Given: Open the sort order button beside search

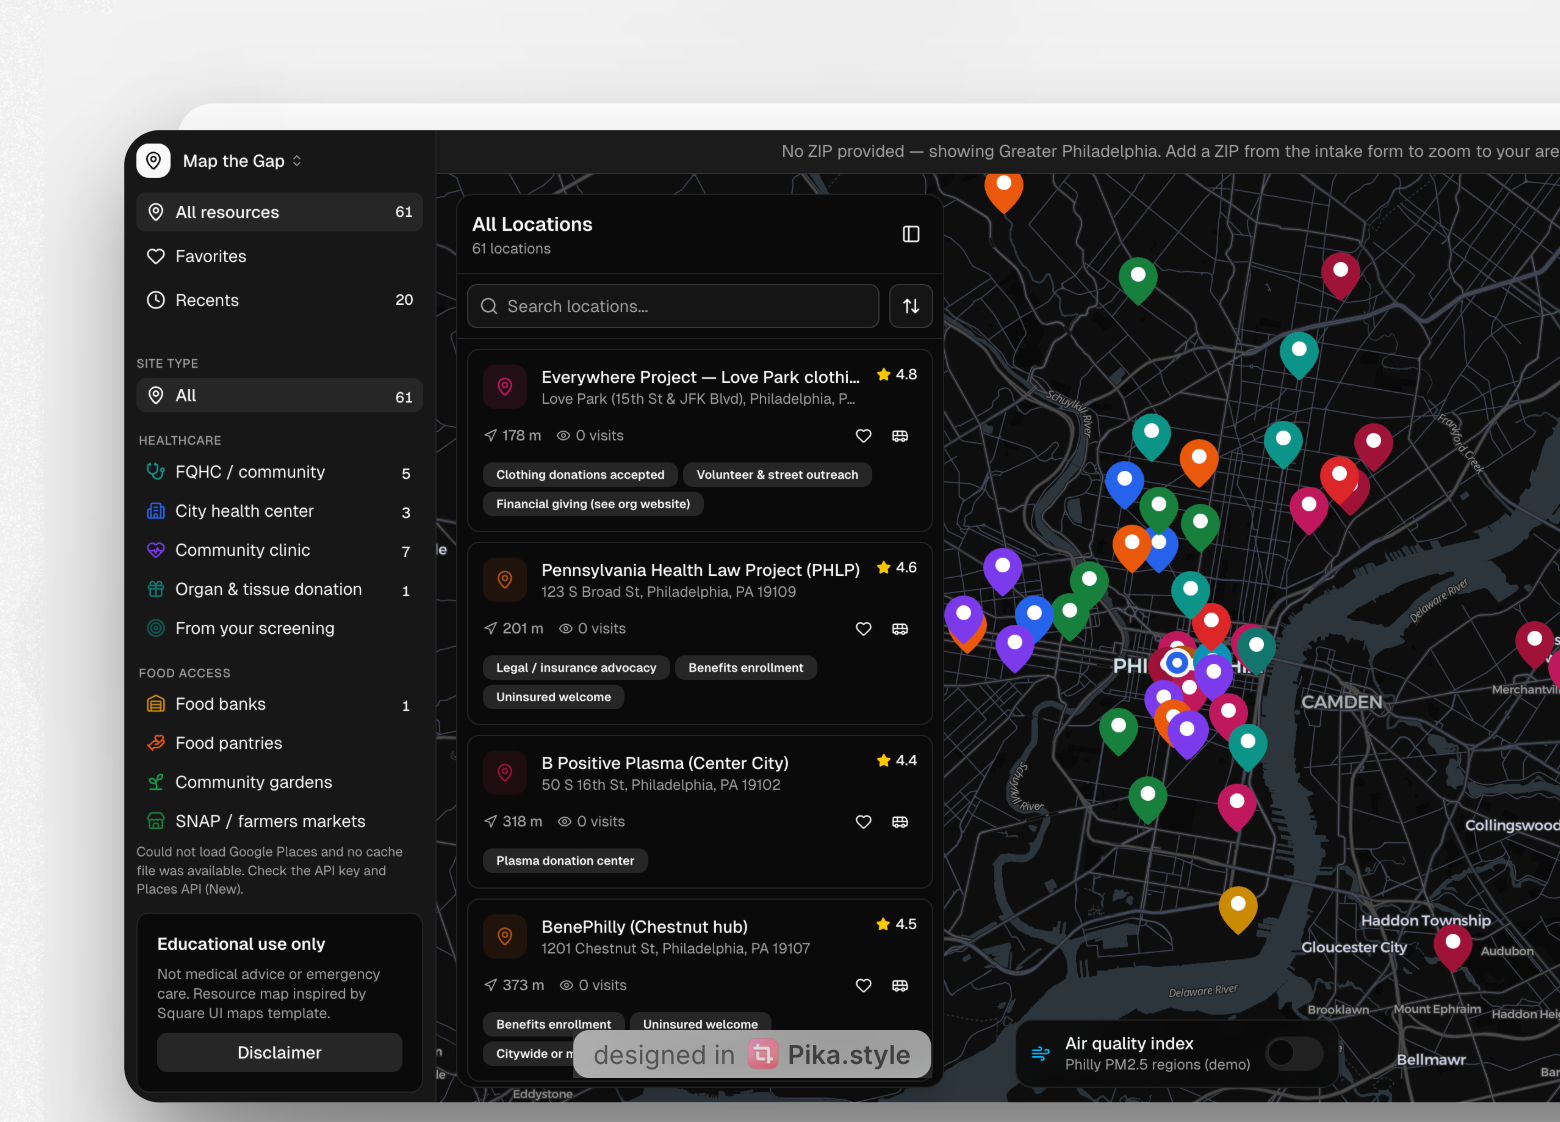Looking at the screenshot, I should coord(911,306).
